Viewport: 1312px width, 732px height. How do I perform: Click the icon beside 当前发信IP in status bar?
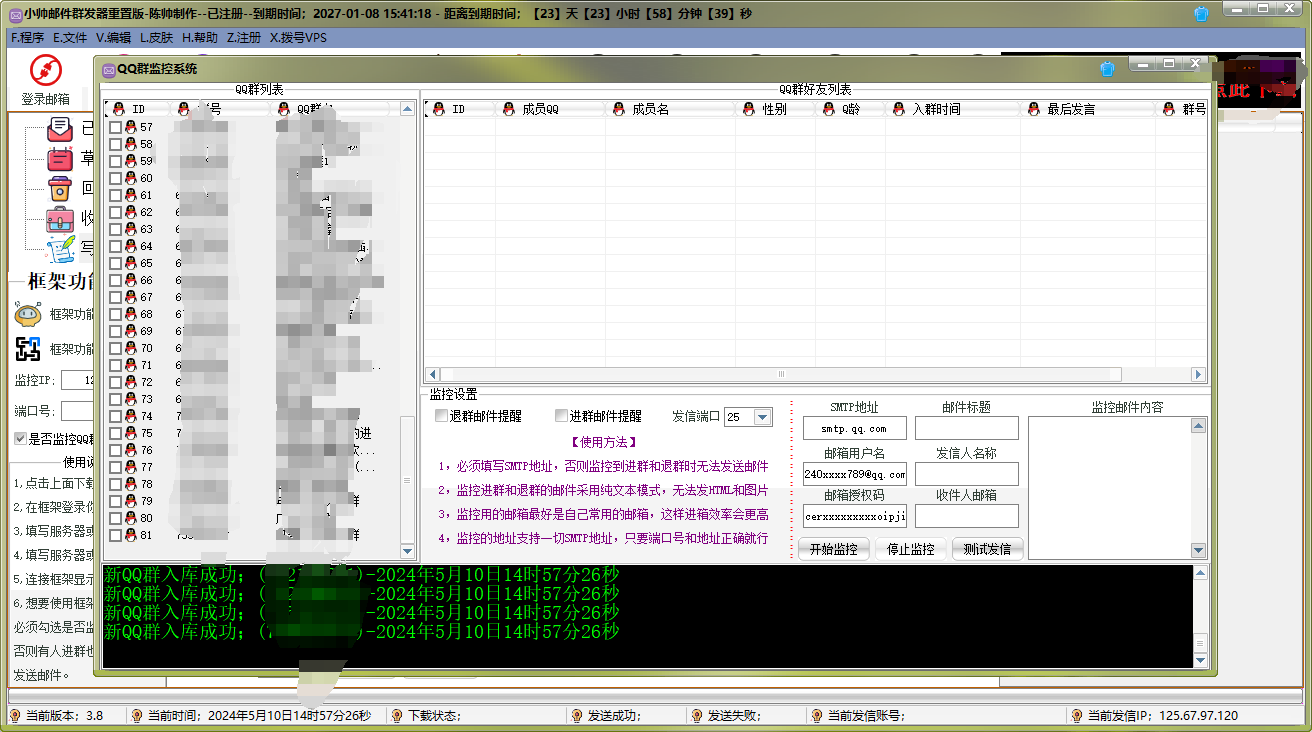click(1077, 716)
